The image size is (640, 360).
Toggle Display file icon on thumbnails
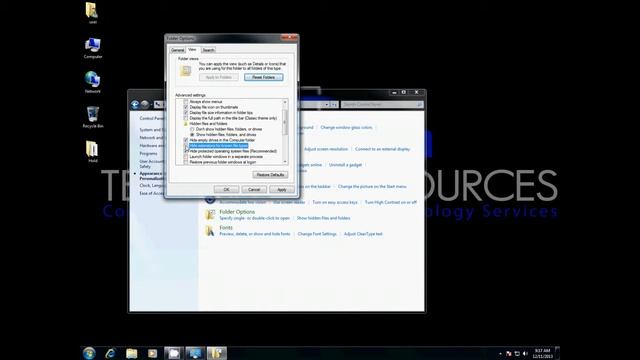click(186, 107)
